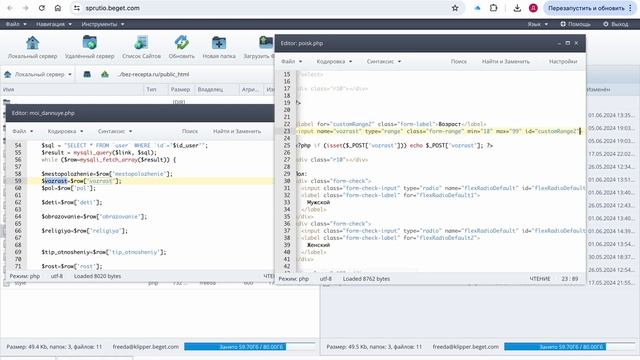Minimize the poisk.php editor window

pyautogui.click(x=559, y=43)
